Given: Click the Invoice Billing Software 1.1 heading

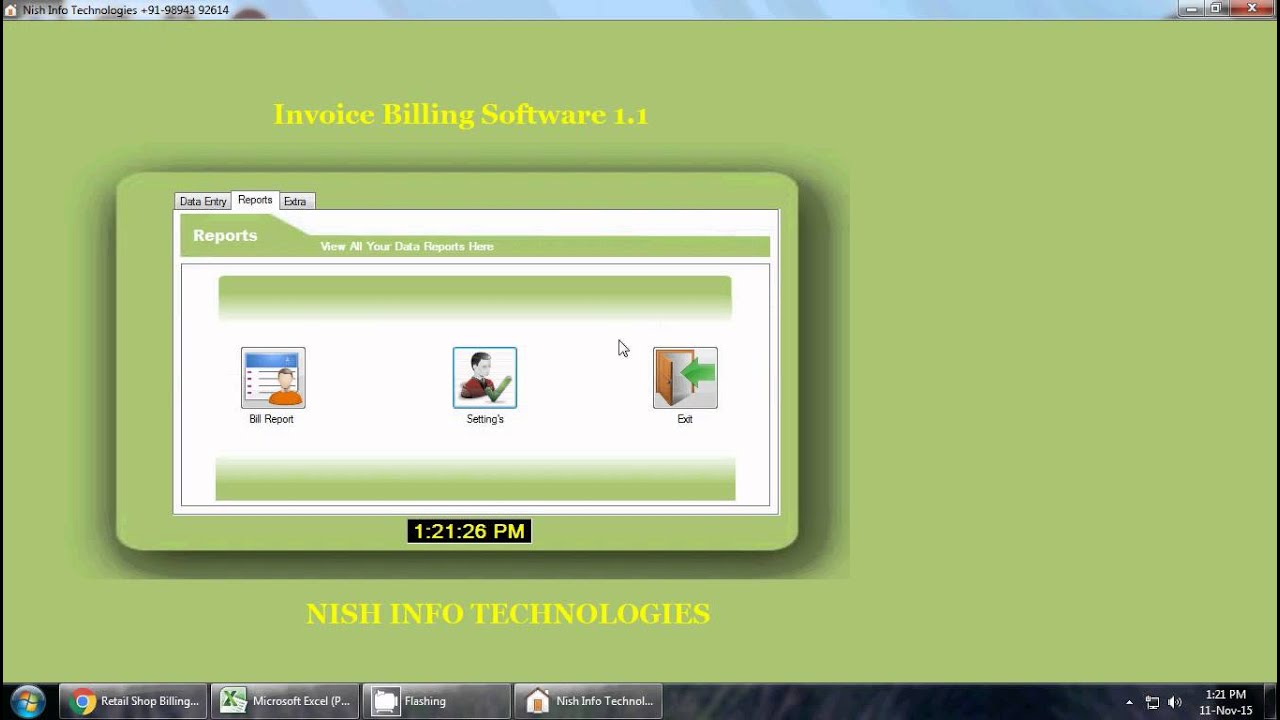Looking at the screenshot, I should pyautogui.click(x=461, y=114).
